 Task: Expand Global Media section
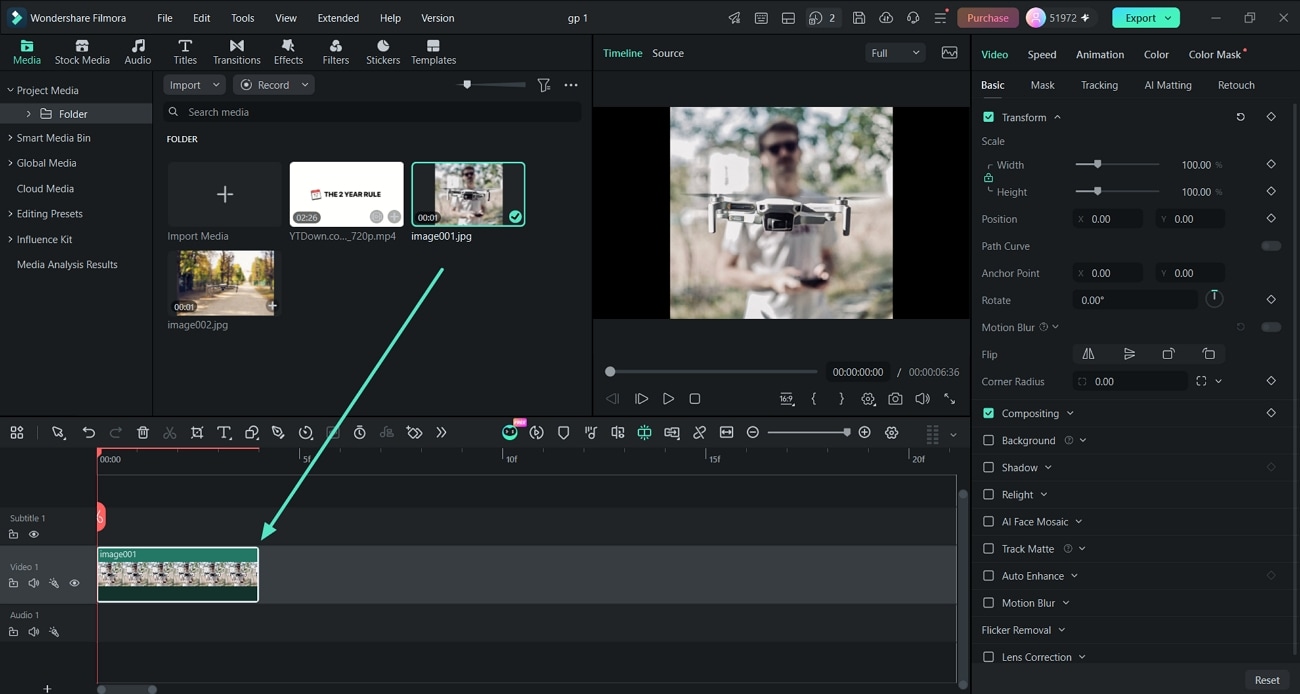(10, 163)
